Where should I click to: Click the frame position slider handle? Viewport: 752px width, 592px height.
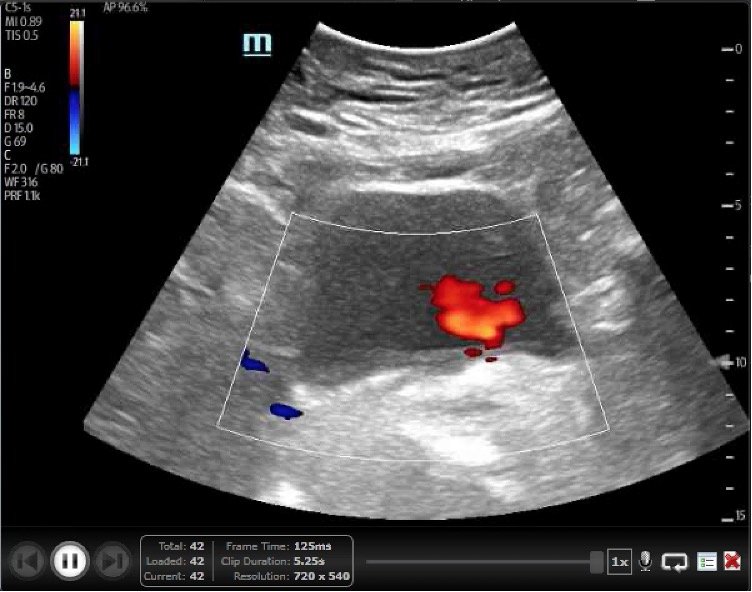click(x=596, y=561)
